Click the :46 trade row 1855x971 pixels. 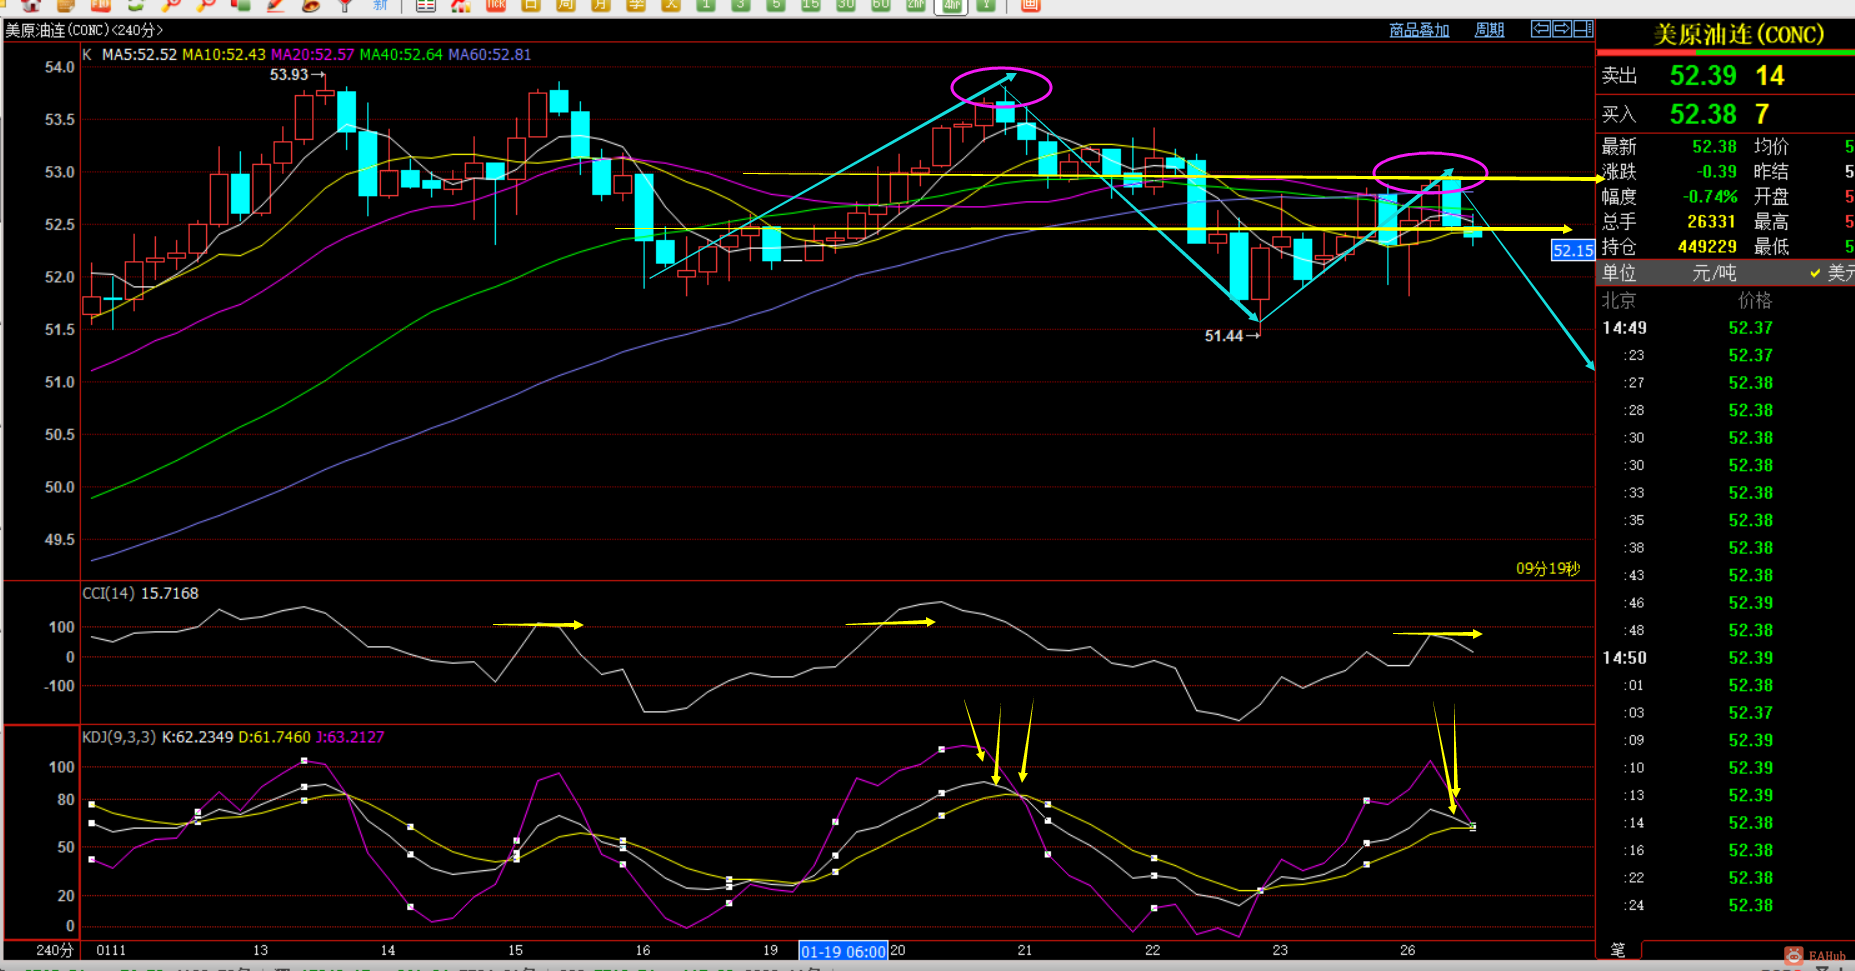click(x=1725, y=603)
